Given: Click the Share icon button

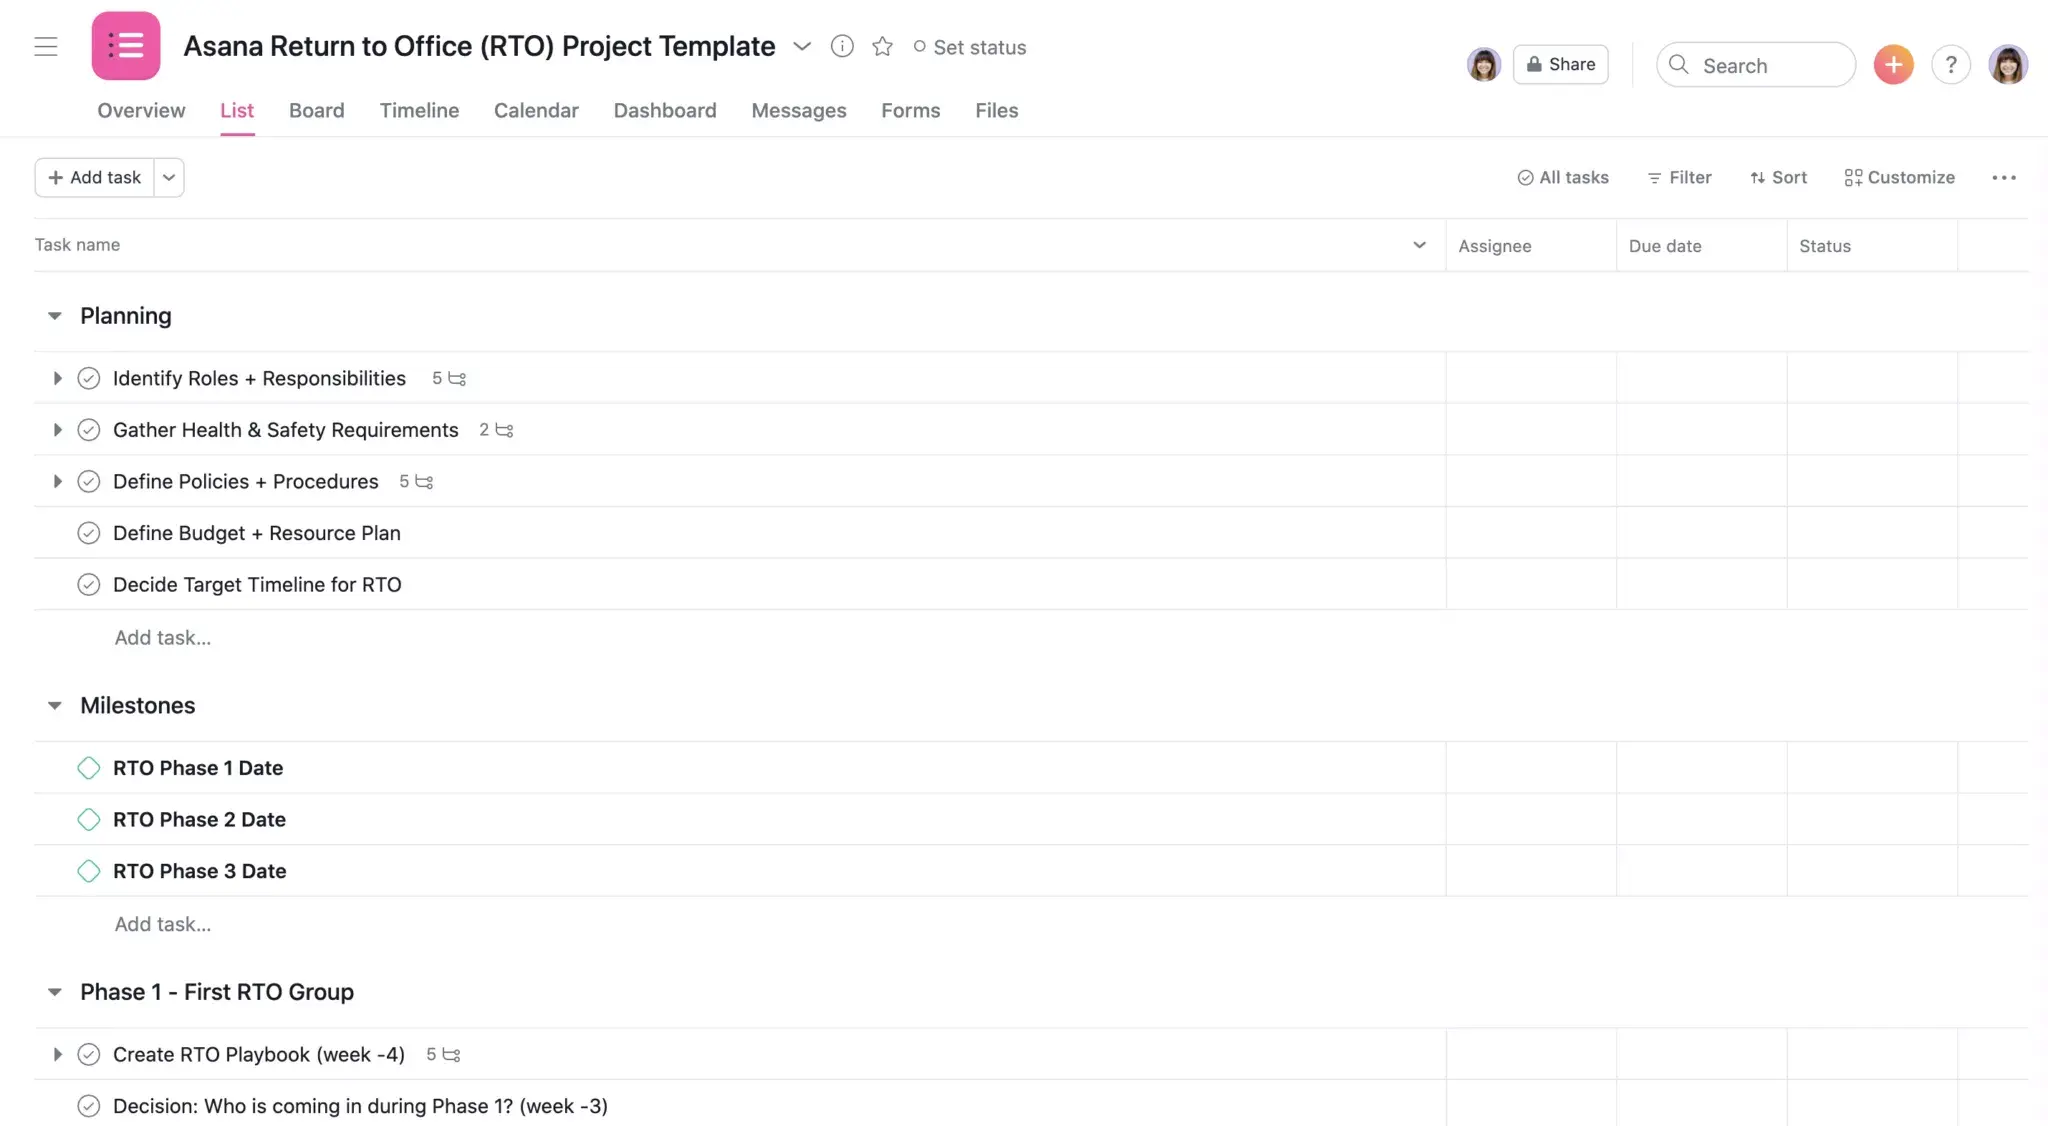Looking at the screenshot, I should pos(1559,64).
